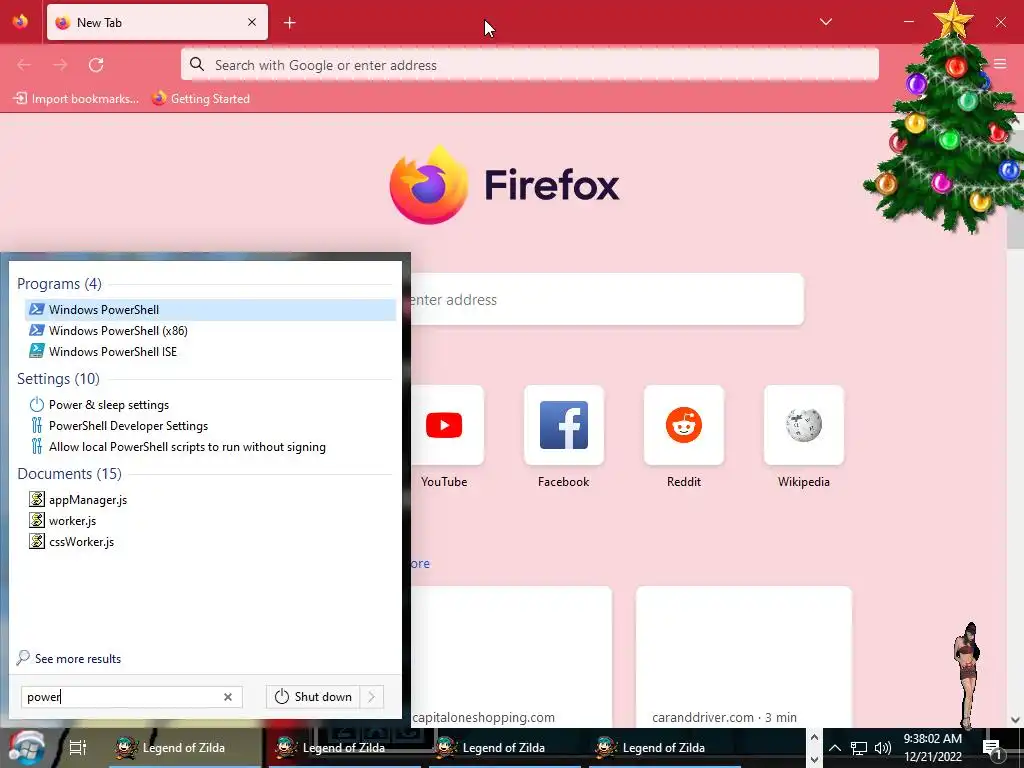The width and height of the screenshot is (1024, 768).
Task: Clear the start menu search text
Action: 228,697
